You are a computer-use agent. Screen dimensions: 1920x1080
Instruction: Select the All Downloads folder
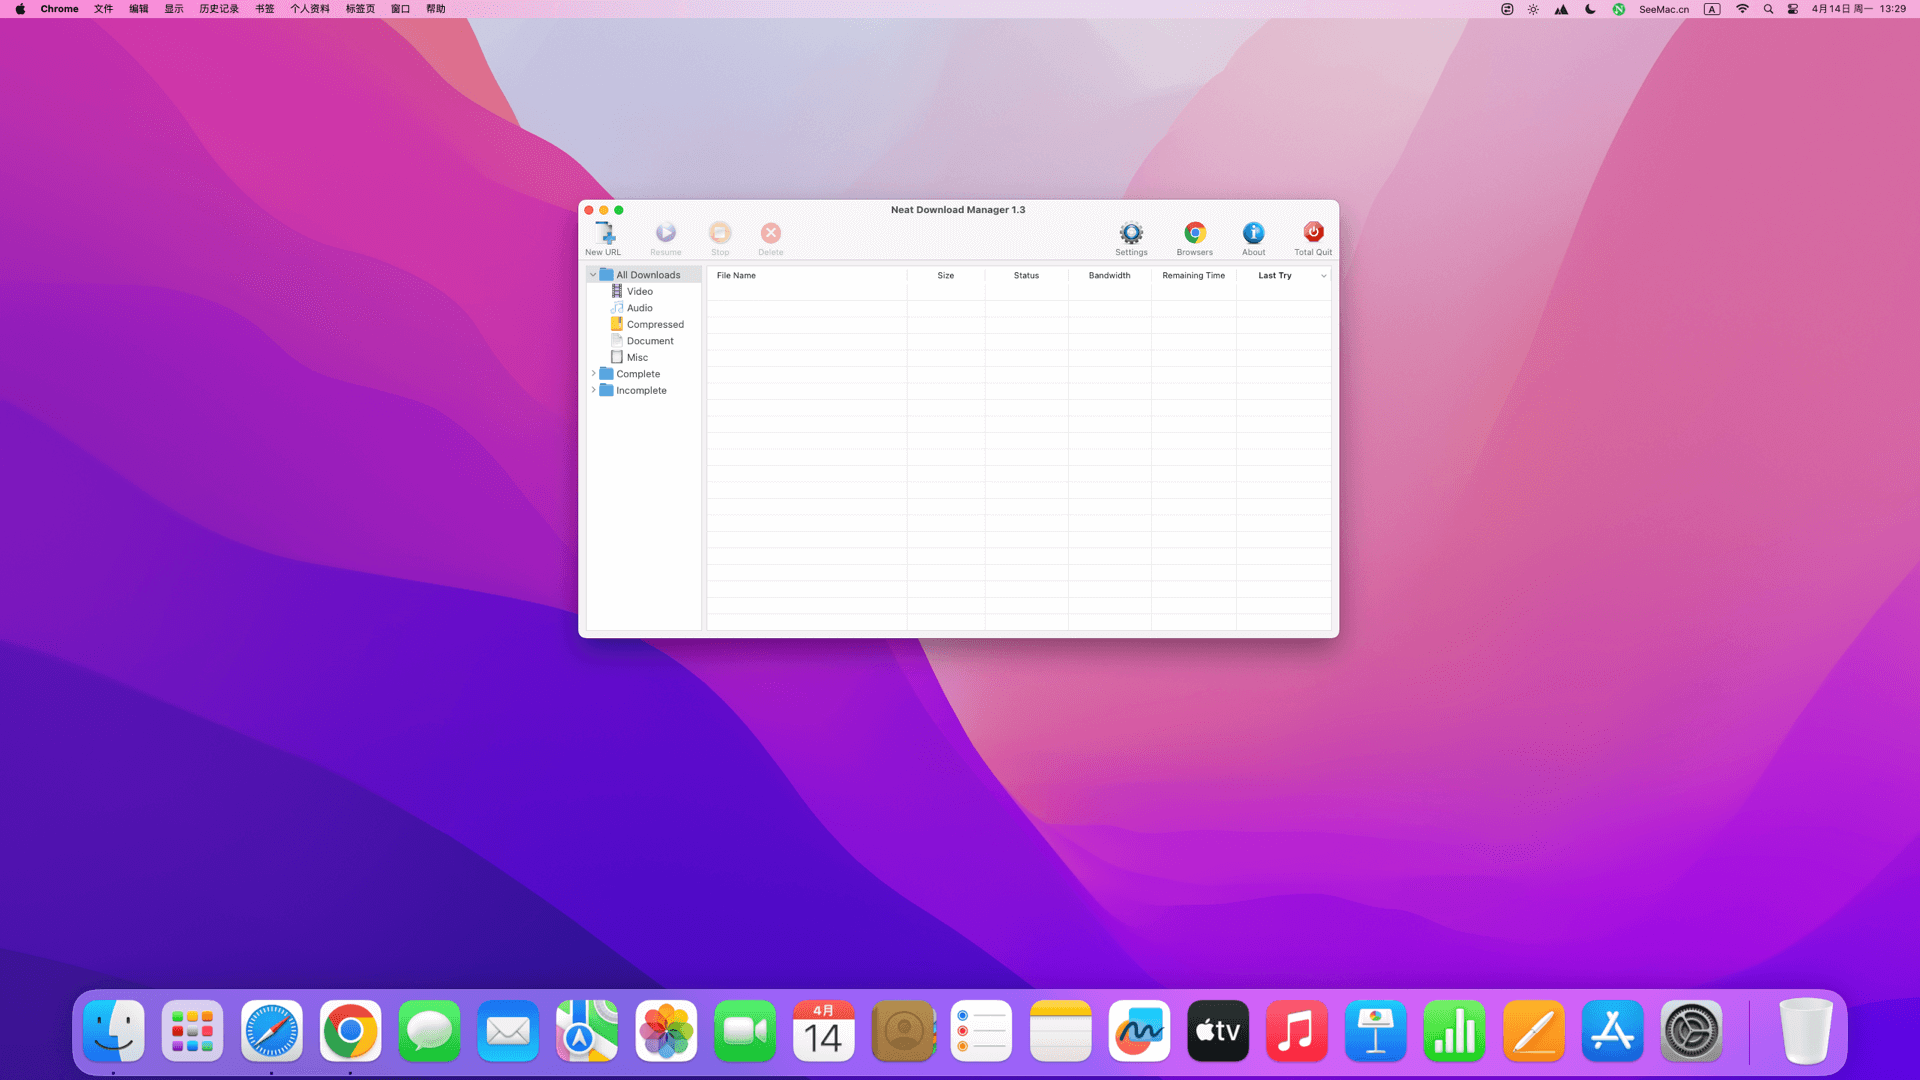tap(648, 275)
